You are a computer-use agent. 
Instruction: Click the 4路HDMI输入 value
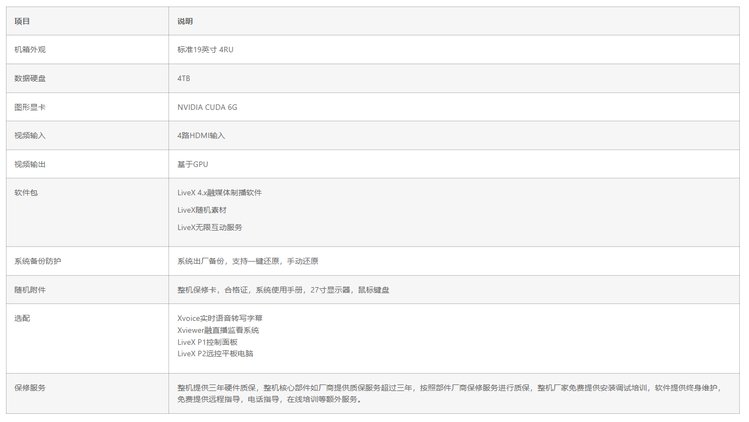click(x=201, y=135)
